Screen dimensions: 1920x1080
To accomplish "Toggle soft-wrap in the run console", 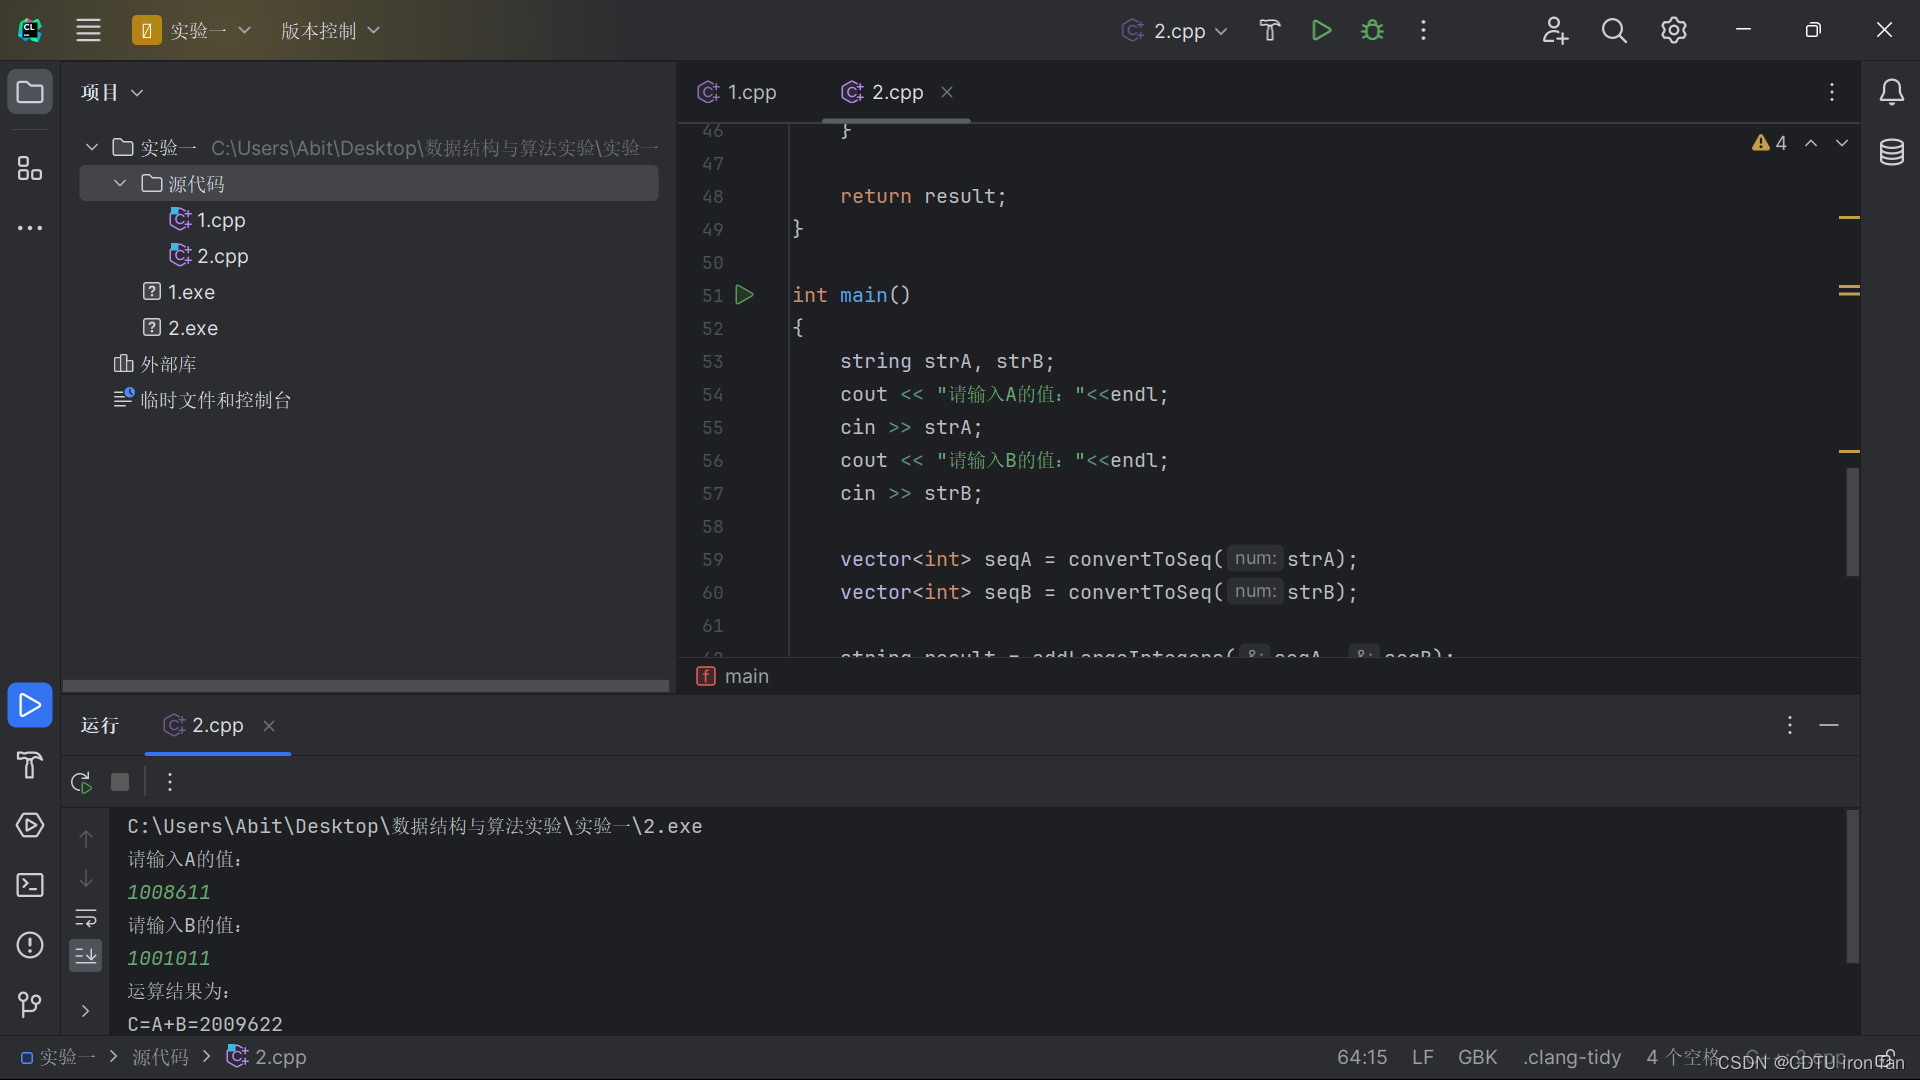I will tap(86, 918).
